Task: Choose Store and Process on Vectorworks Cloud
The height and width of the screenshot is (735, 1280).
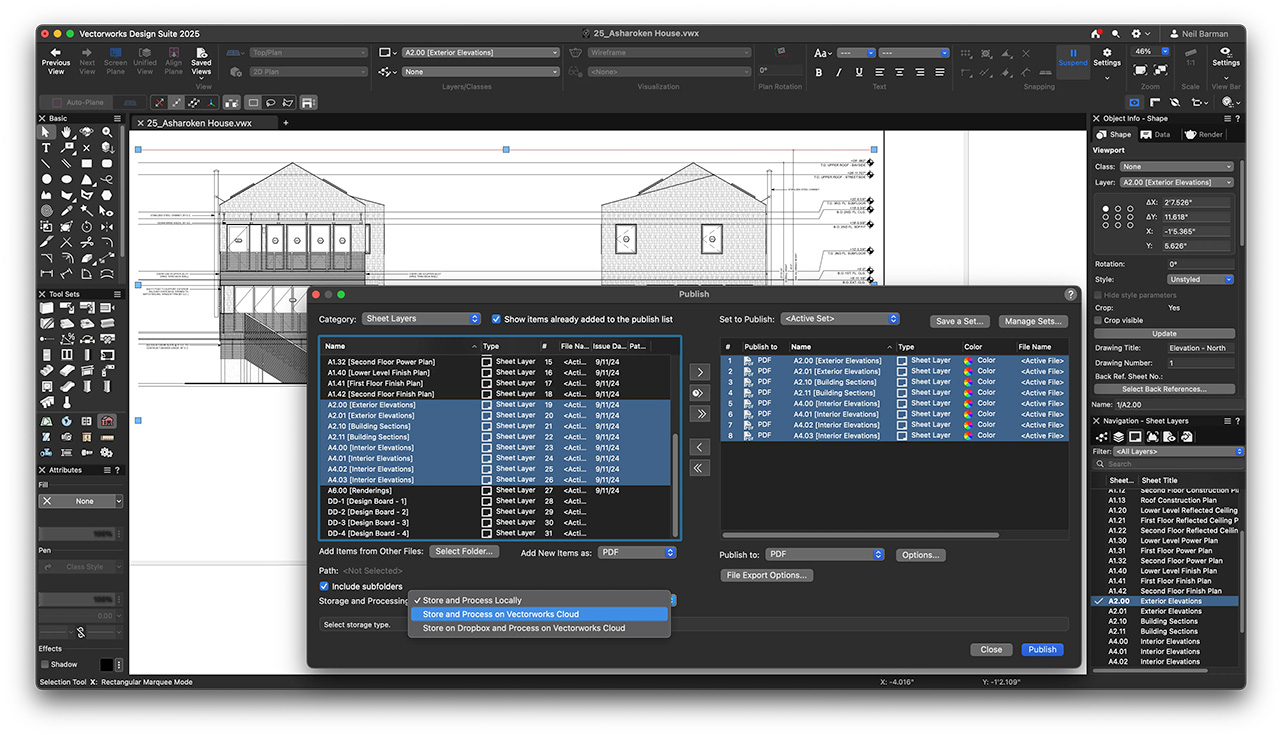Action: pyautogui.click(x=539, y=614)
